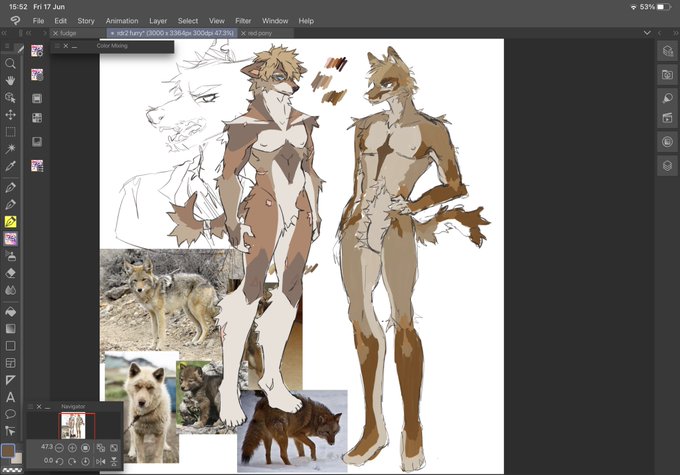
Task: Select the Correct line tool
Action: pyautogui.click(x=10, y=430)
